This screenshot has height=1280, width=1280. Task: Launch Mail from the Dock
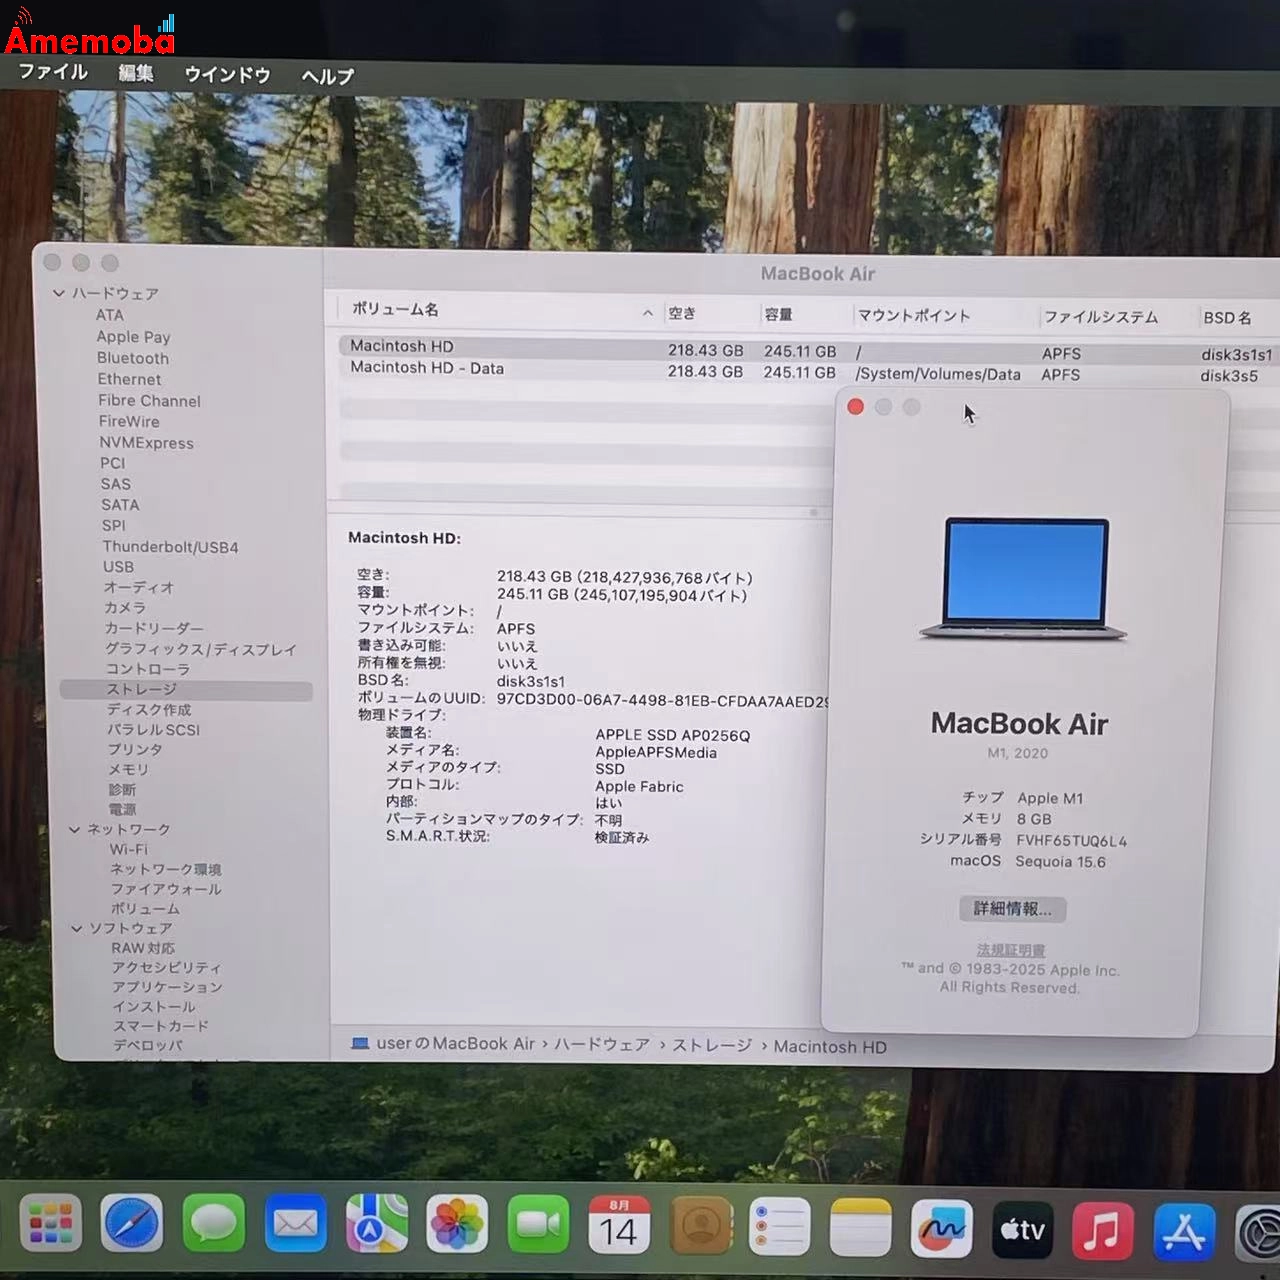pos(295,1222)
